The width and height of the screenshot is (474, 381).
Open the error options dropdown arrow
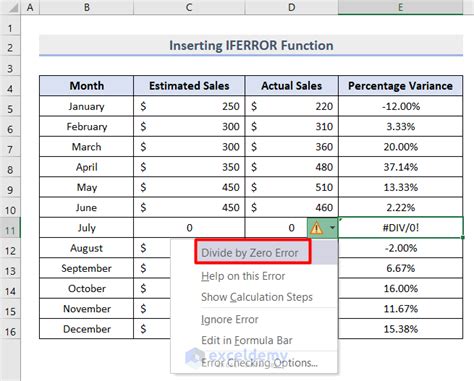332,228
